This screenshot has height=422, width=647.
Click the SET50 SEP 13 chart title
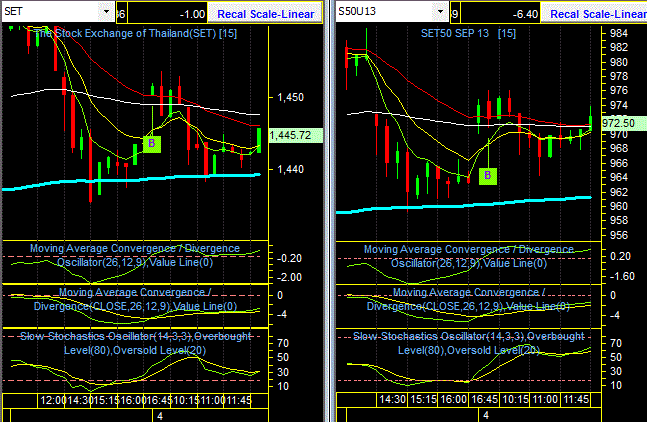[468, 33]
